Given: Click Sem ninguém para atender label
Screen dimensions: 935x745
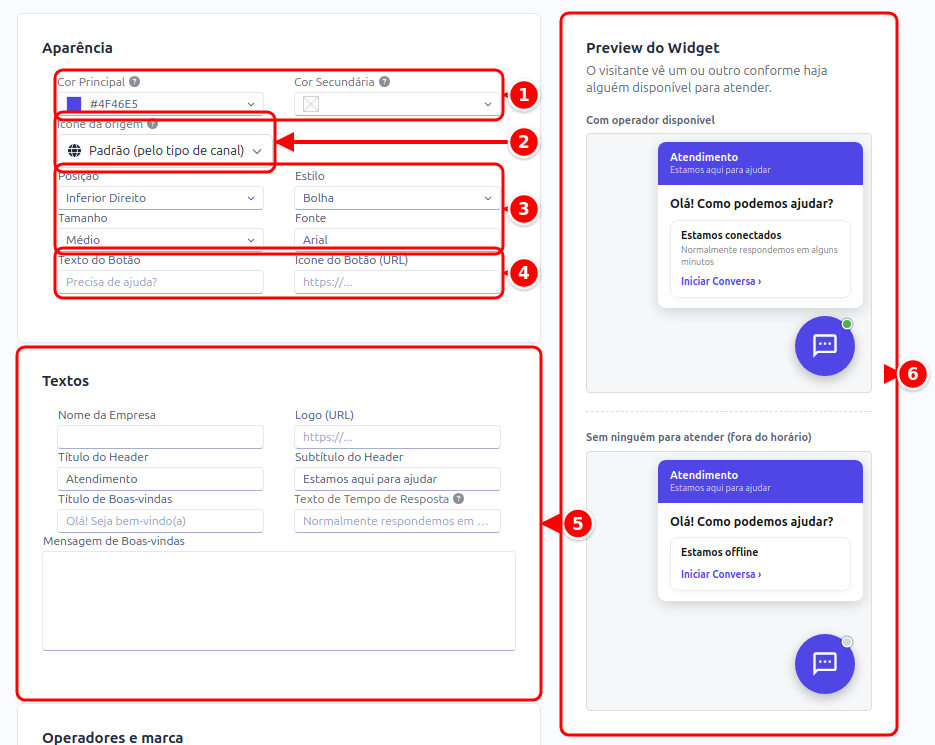Looking at the screenshot, I should pos(698,437).
